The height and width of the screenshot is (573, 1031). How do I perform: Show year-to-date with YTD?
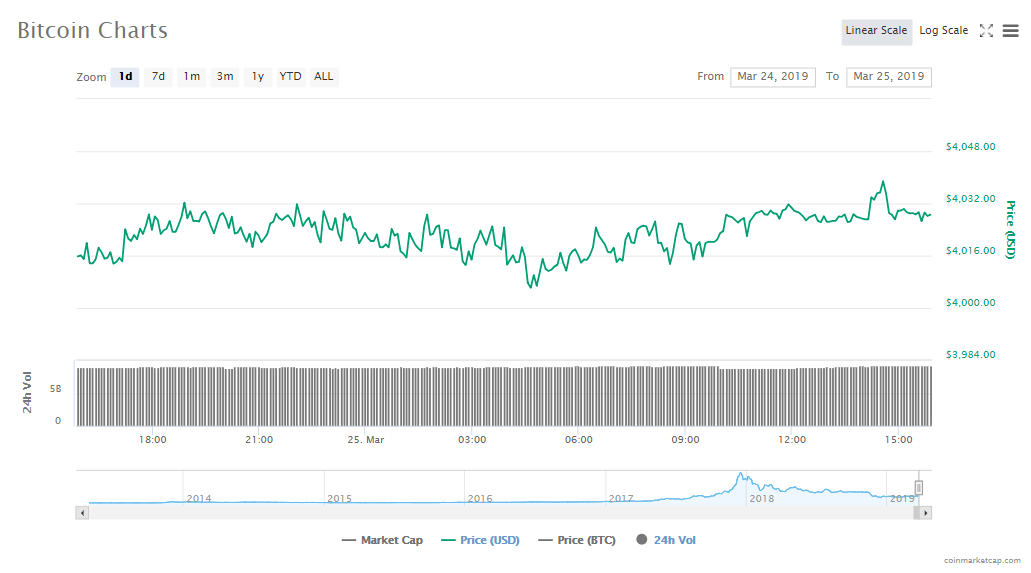click(x=290, y=77)
